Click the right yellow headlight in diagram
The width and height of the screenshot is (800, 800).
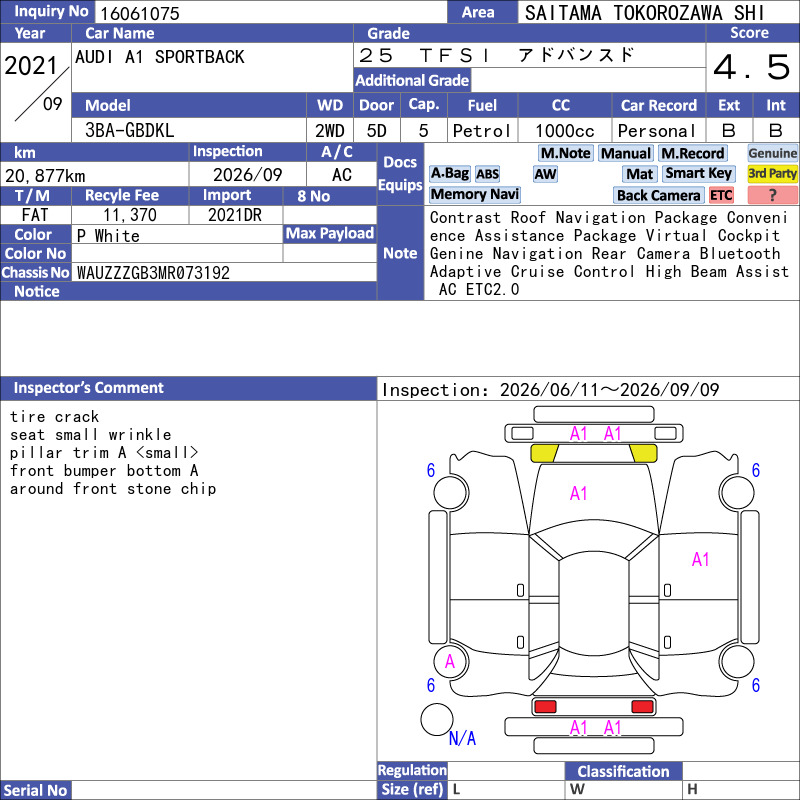click(x=643, y=453)
